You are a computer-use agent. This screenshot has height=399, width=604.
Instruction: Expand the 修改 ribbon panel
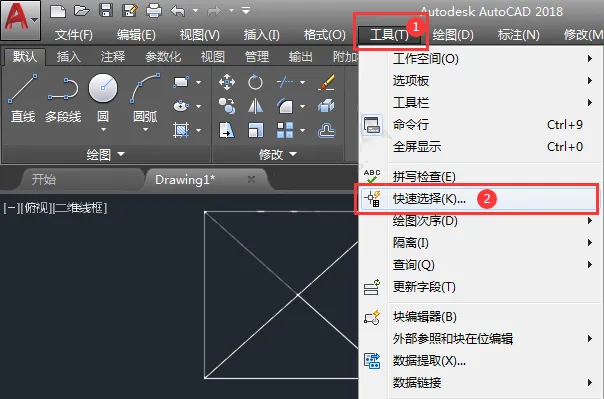pyautogui.click(x=278, y=154)
